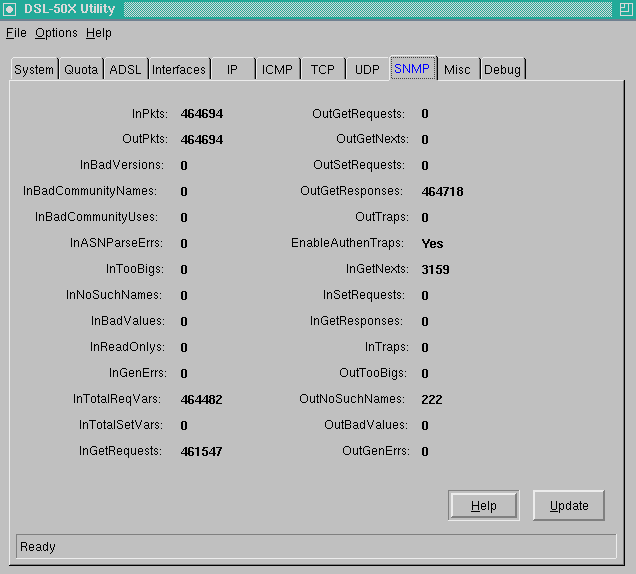The image size is (636, 574).
Task: Click the OutSetRequests label
Action: [x=359, y=165]
